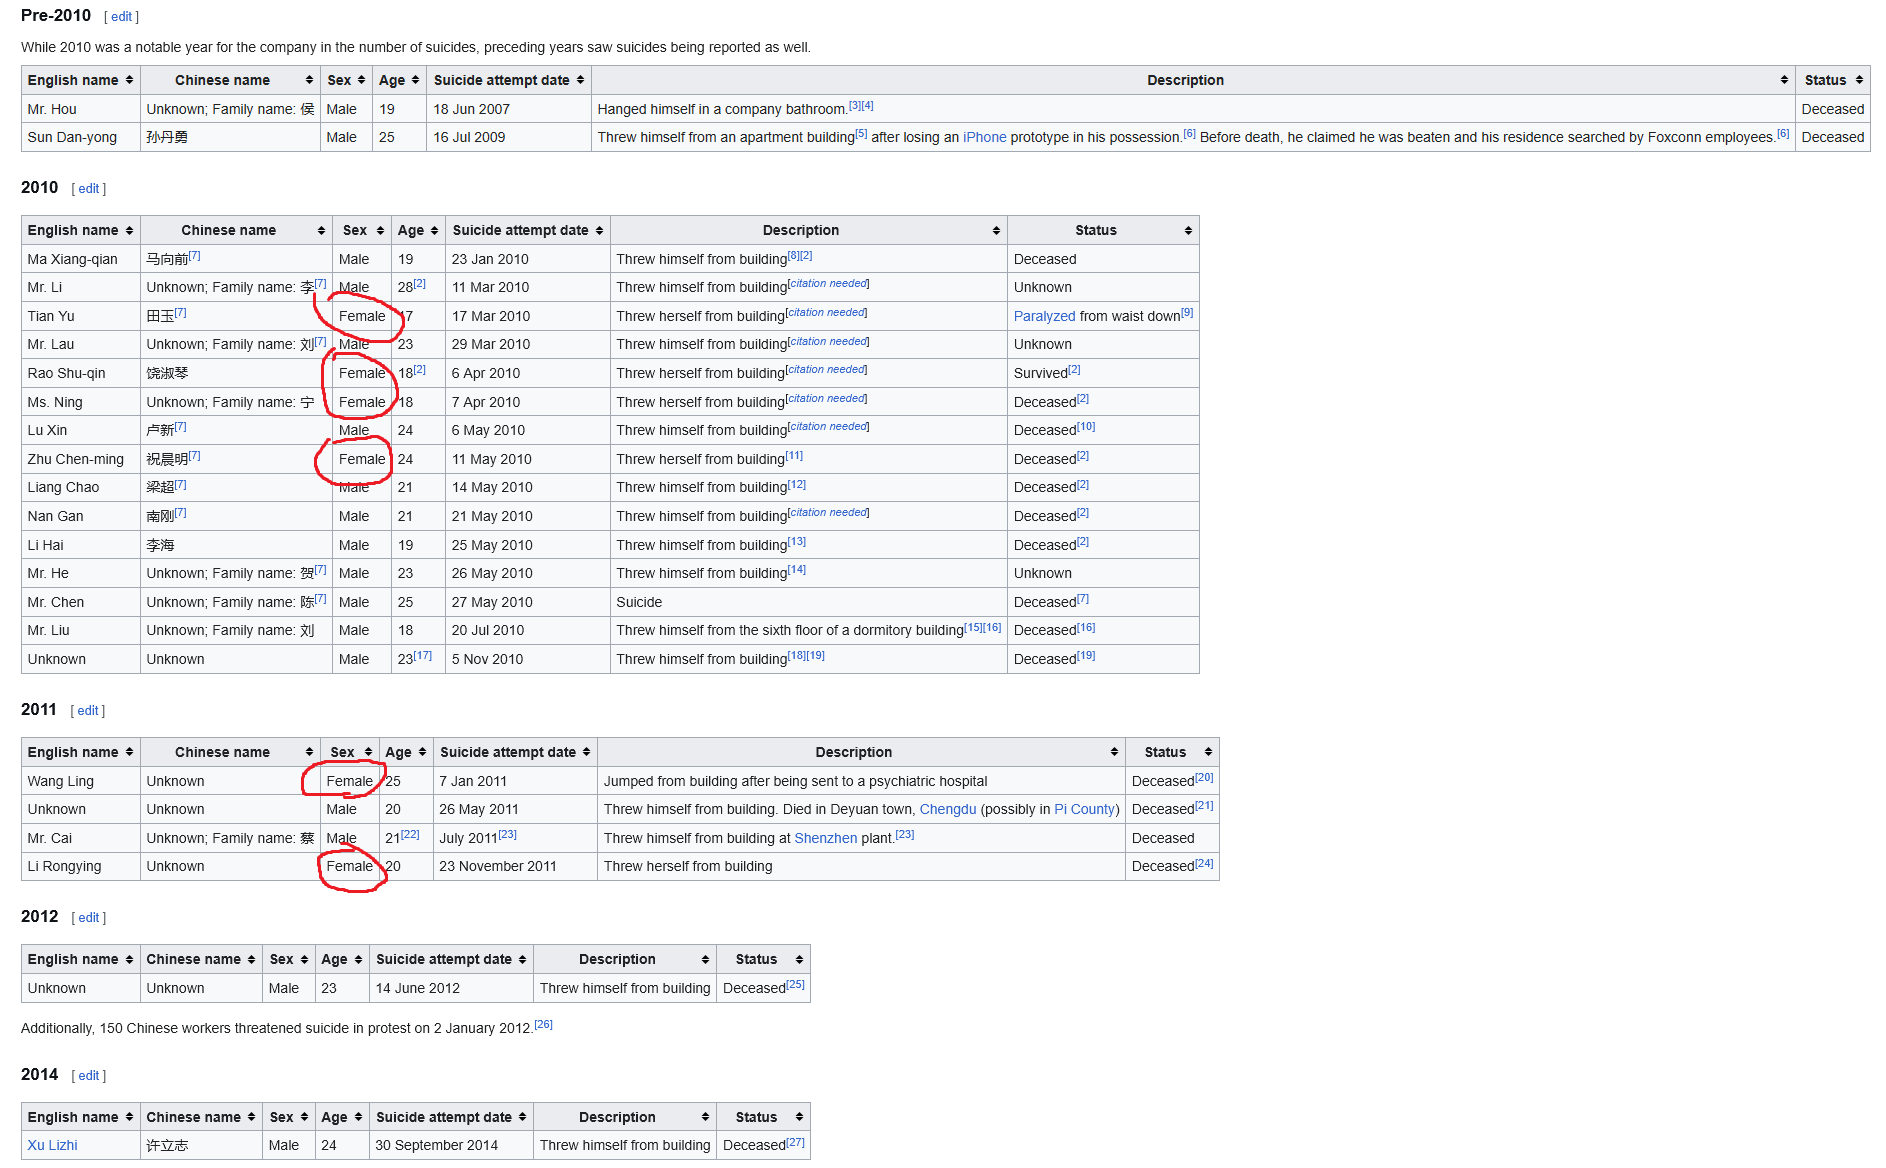Sort Pre-2010 table by English name

(80, 80)
